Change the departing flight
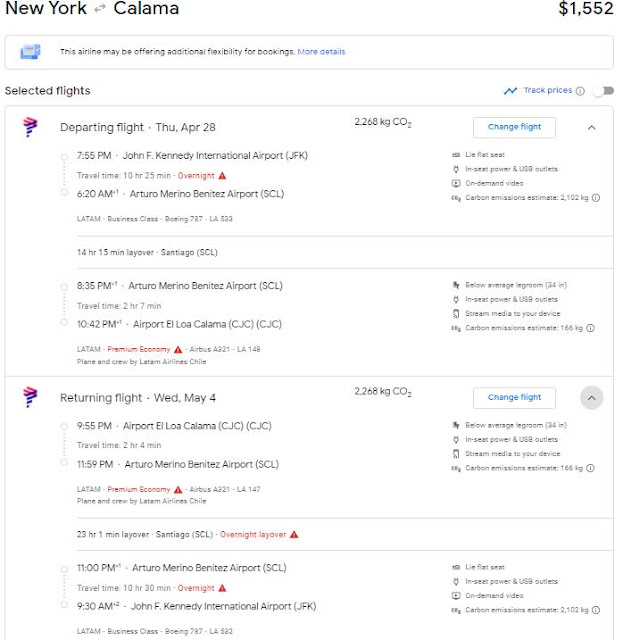Screen dimensions: 623x640 coord(514,127)
